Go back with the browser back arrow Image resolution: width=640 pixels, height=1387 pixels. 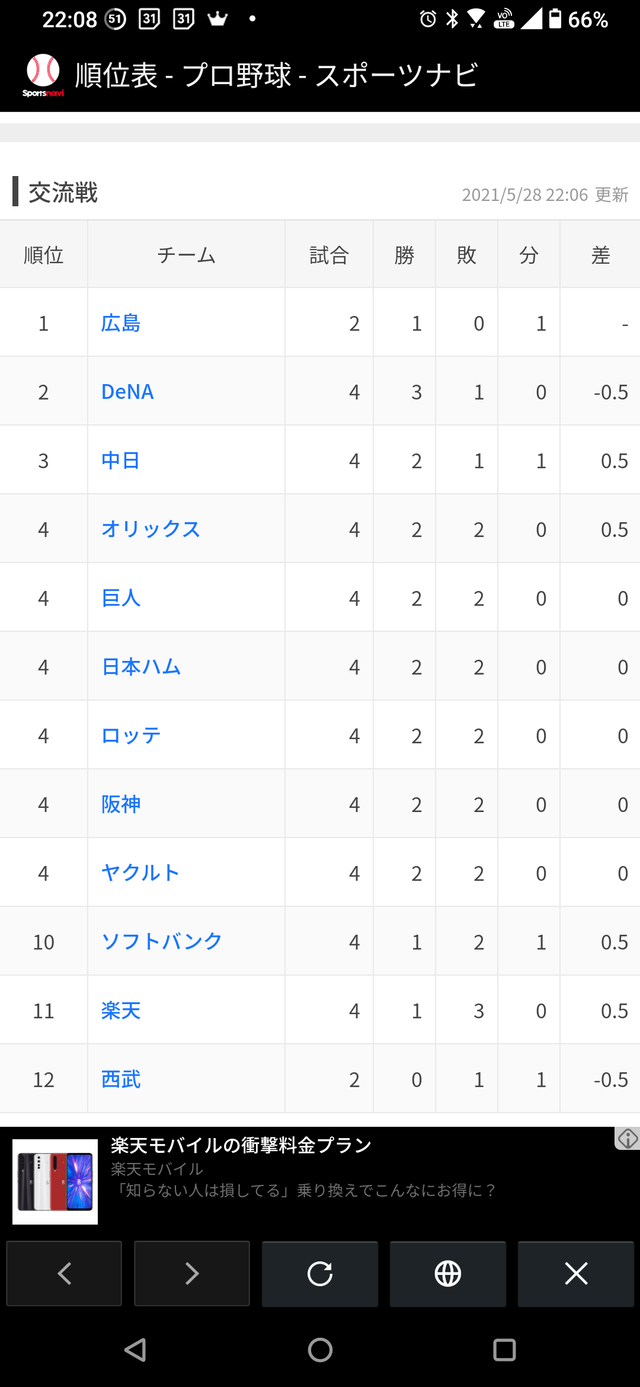pos(64,1273)
